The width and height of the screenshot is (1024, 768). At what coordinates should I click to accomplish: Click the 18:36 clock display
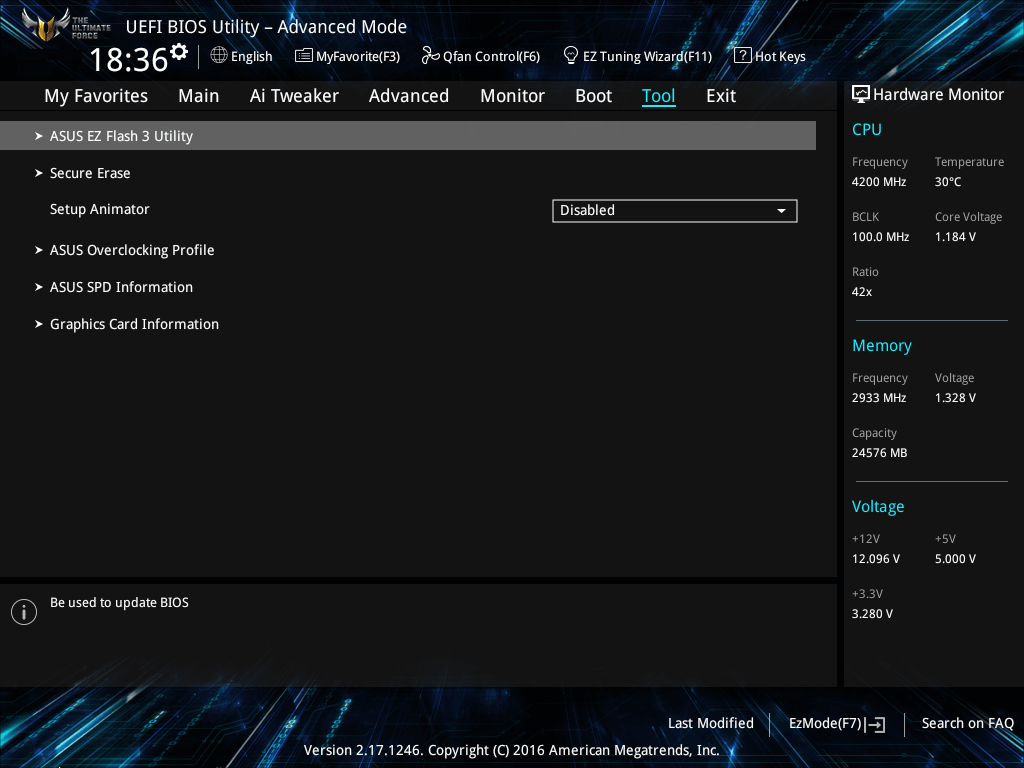click(129, 60)
